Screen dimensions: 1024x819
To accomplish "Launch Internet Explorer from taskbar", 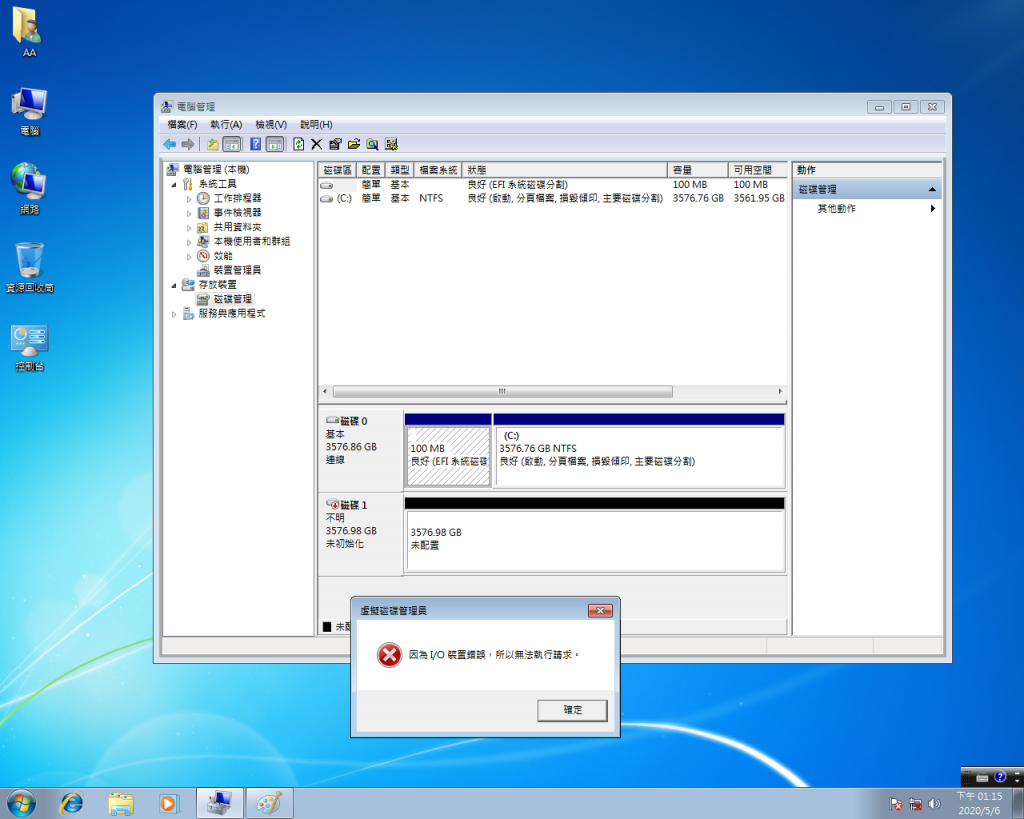I will pyautogui.click(x=72, y=803).
